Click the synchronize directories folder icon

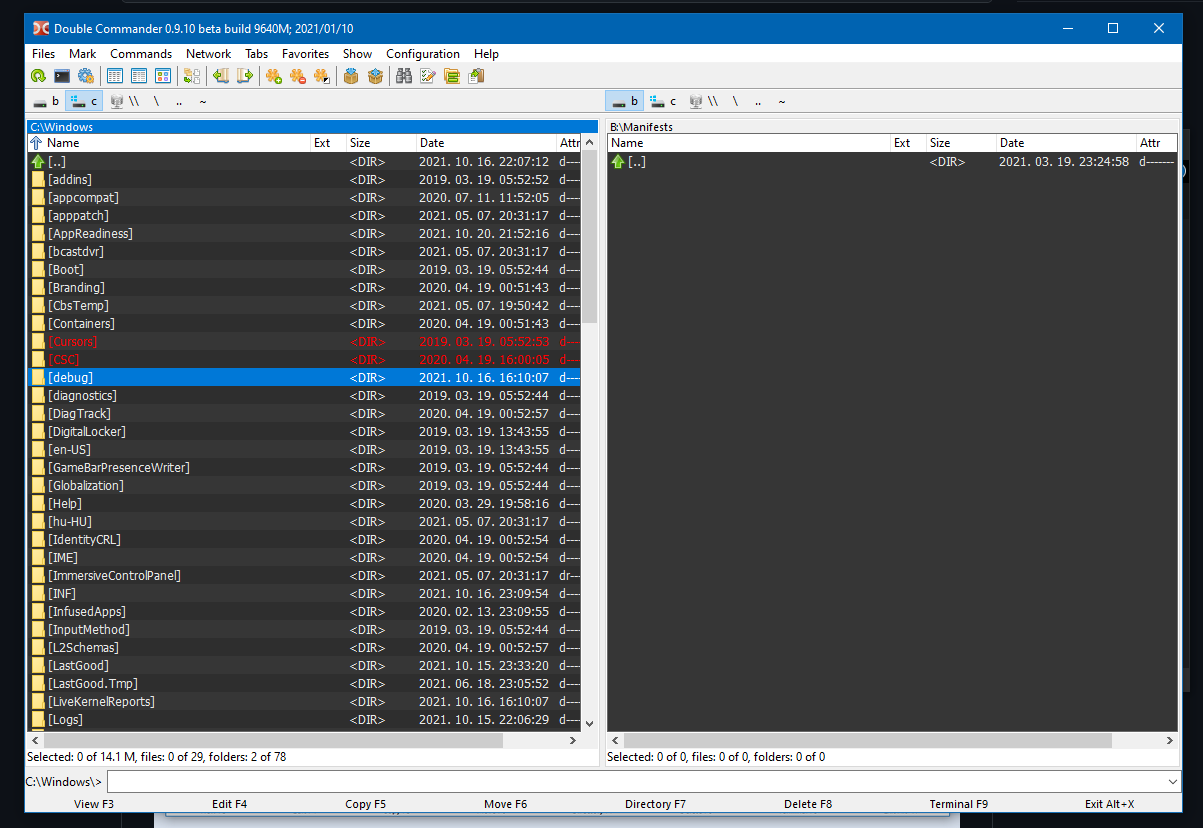(452, 76)
